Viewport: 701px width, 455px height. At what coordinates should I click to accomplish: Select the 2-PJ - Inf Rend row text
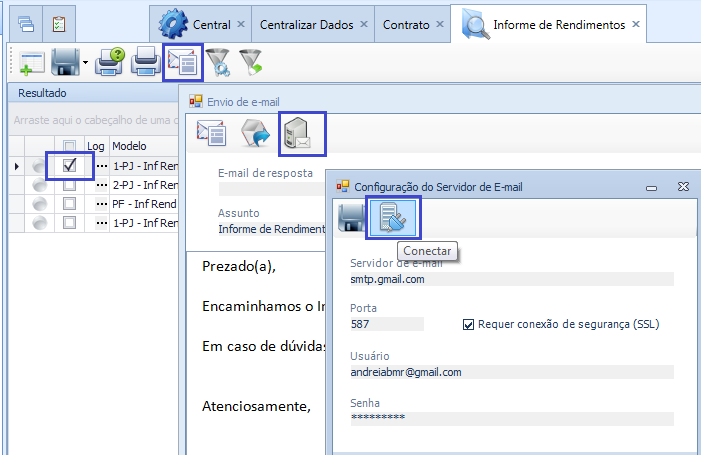click(145, 185)
